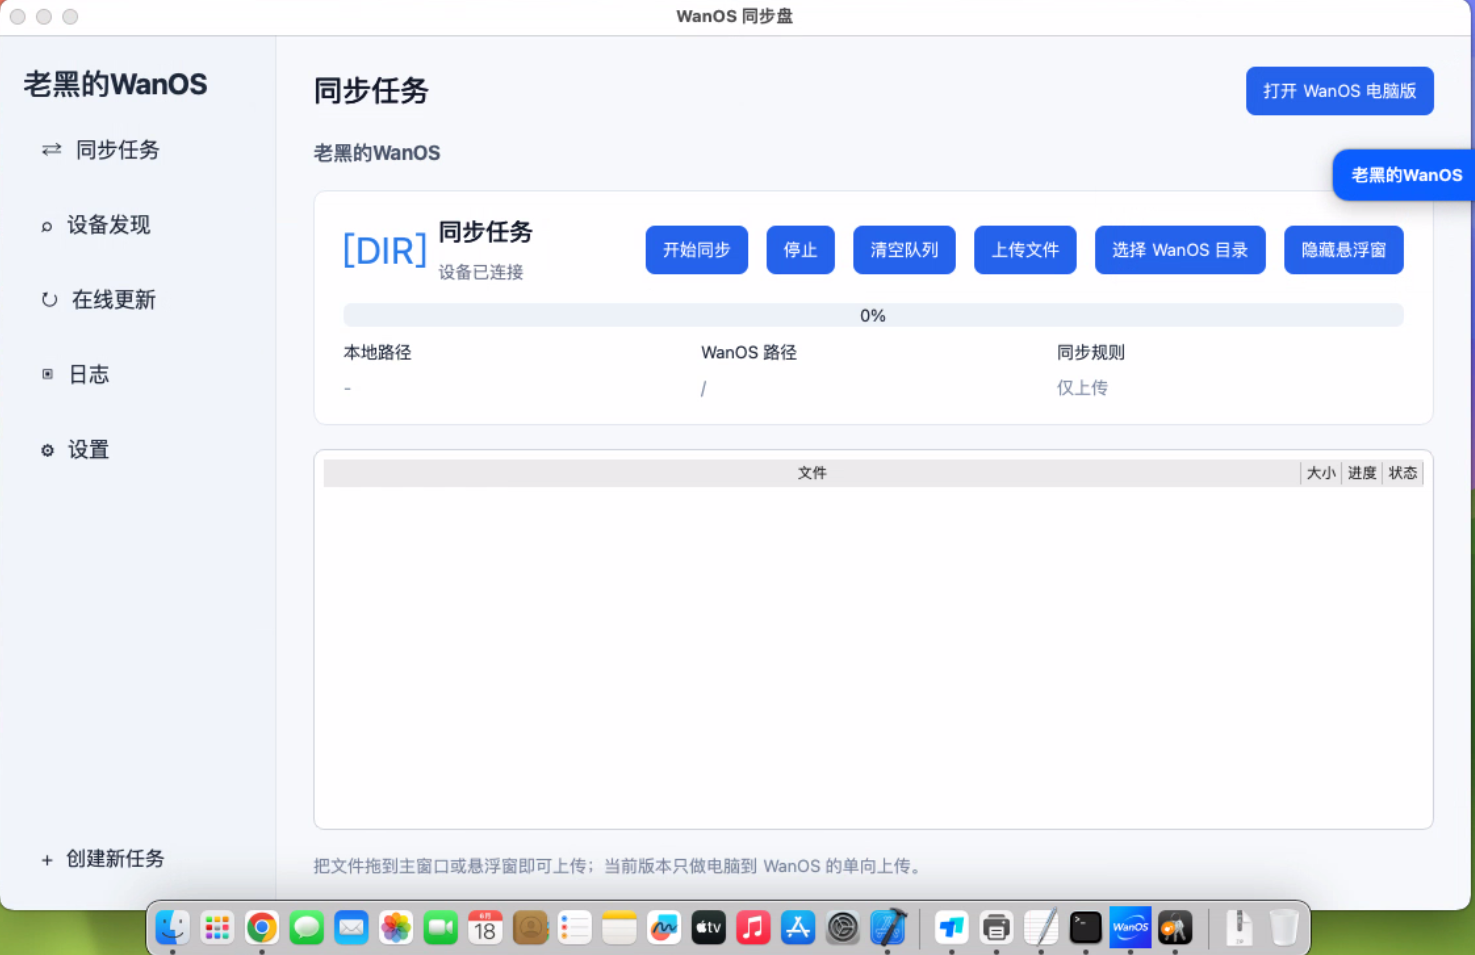The height and width of the screenshot is (955, 1475).
Task: Open Calendar from the Dock
Action: [485, 928]
